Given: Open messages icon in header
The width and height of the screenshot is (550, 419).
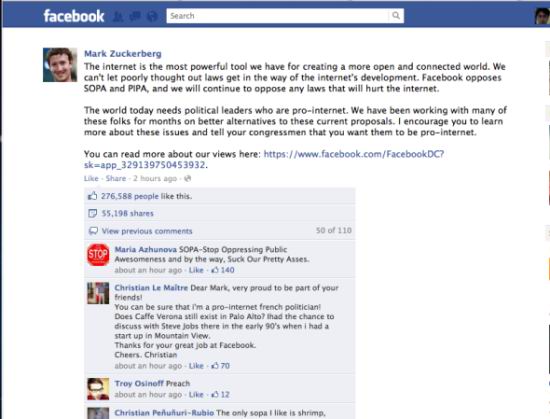Looking at the screenshot, I should 135,16.
